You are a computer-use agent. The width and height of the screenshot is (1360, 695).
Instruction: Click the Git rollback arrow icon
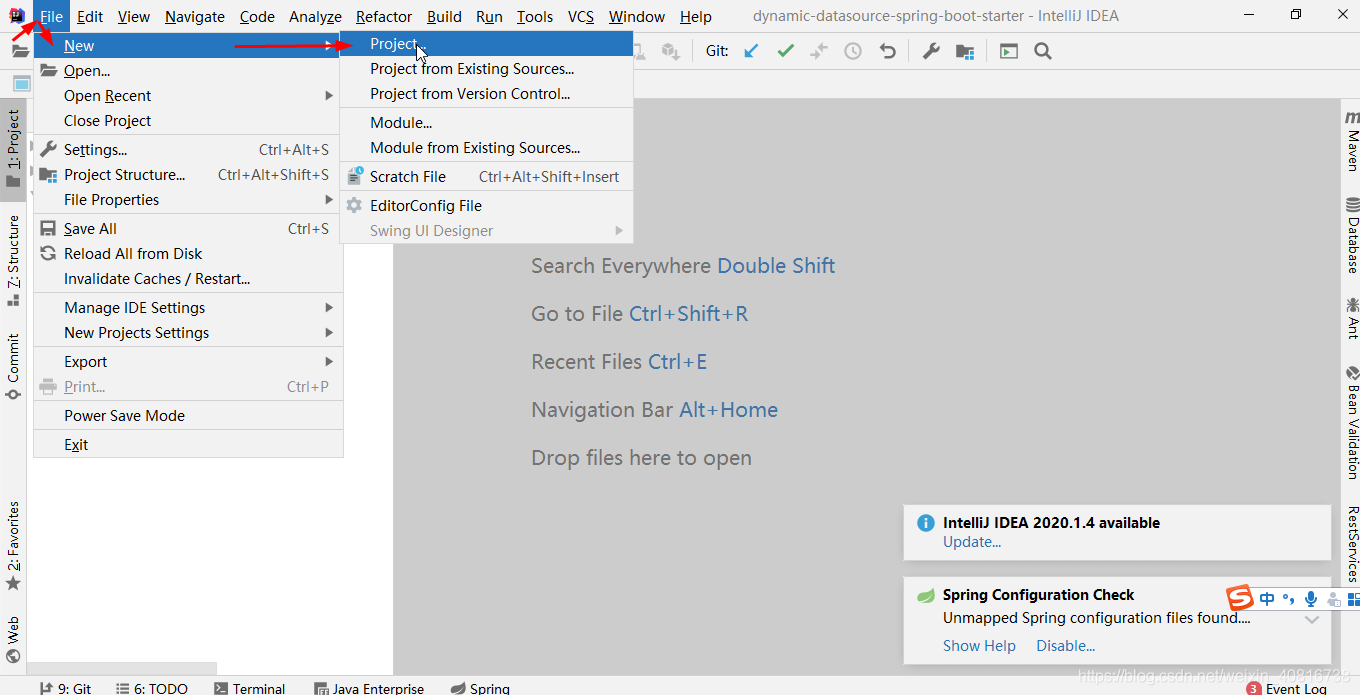[x=887, y=51]
